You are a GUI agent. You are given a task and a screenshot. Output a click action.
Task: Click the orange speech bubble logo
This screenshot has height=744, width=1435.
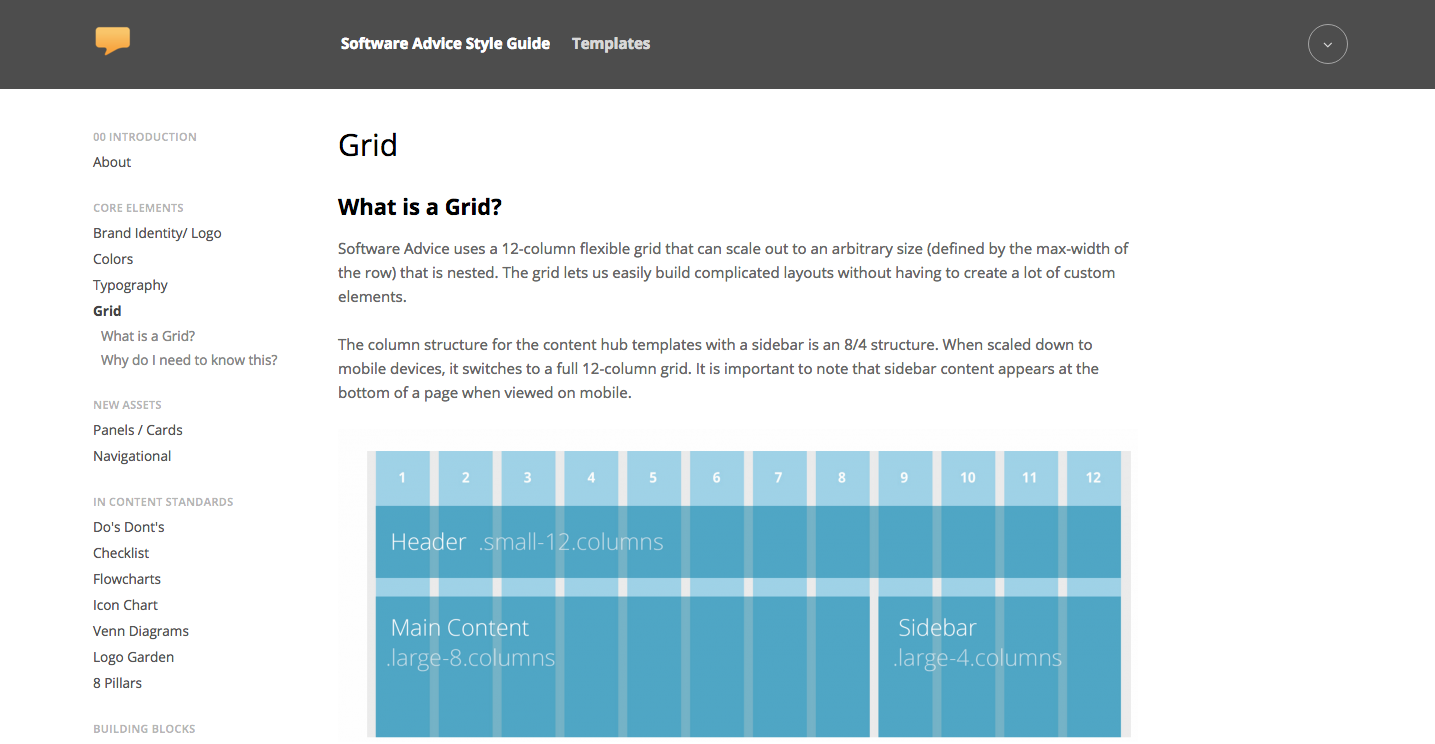coord(113,41)
